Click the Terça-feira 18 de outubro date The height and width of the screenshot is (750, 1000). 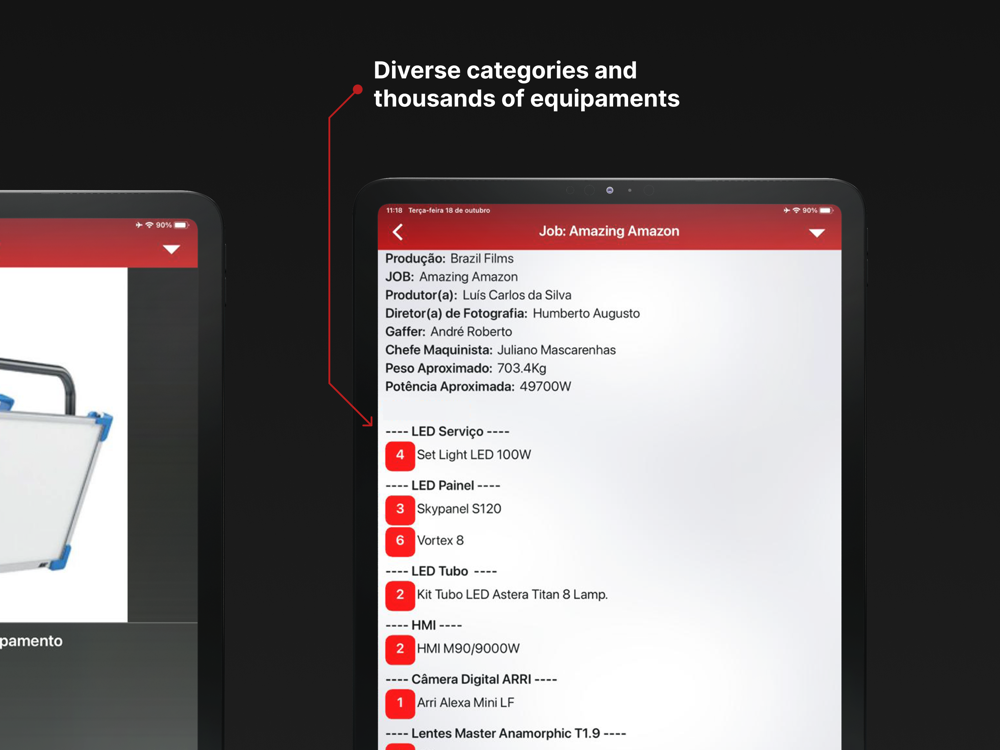click(x=449, y=210)
